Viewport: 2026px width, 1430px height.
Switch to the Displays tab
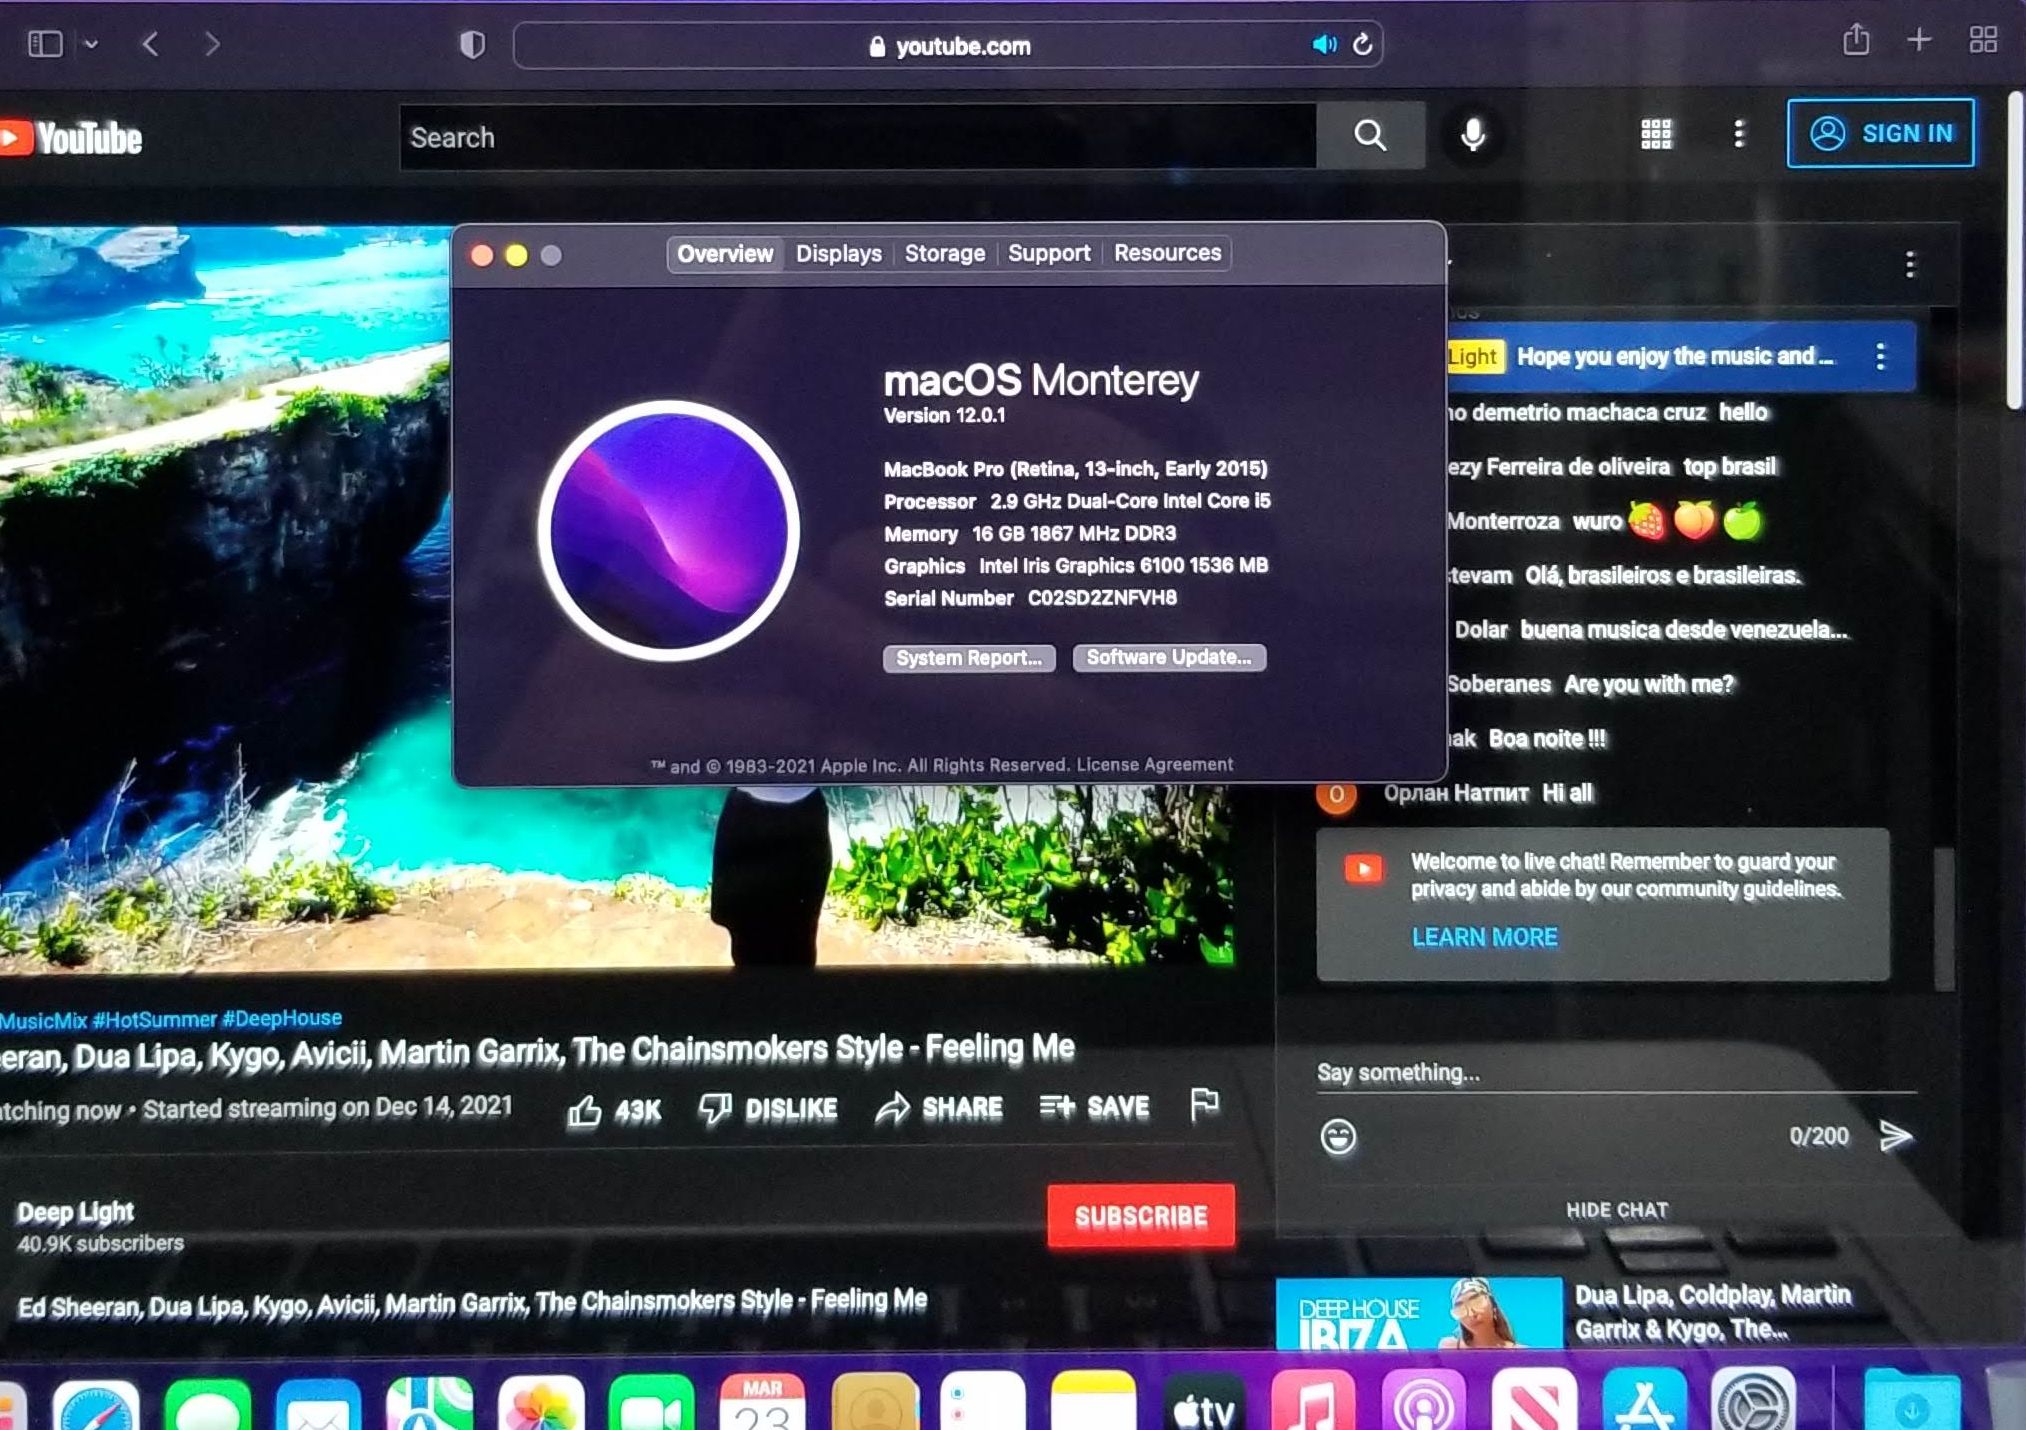(x=838, y=254)
